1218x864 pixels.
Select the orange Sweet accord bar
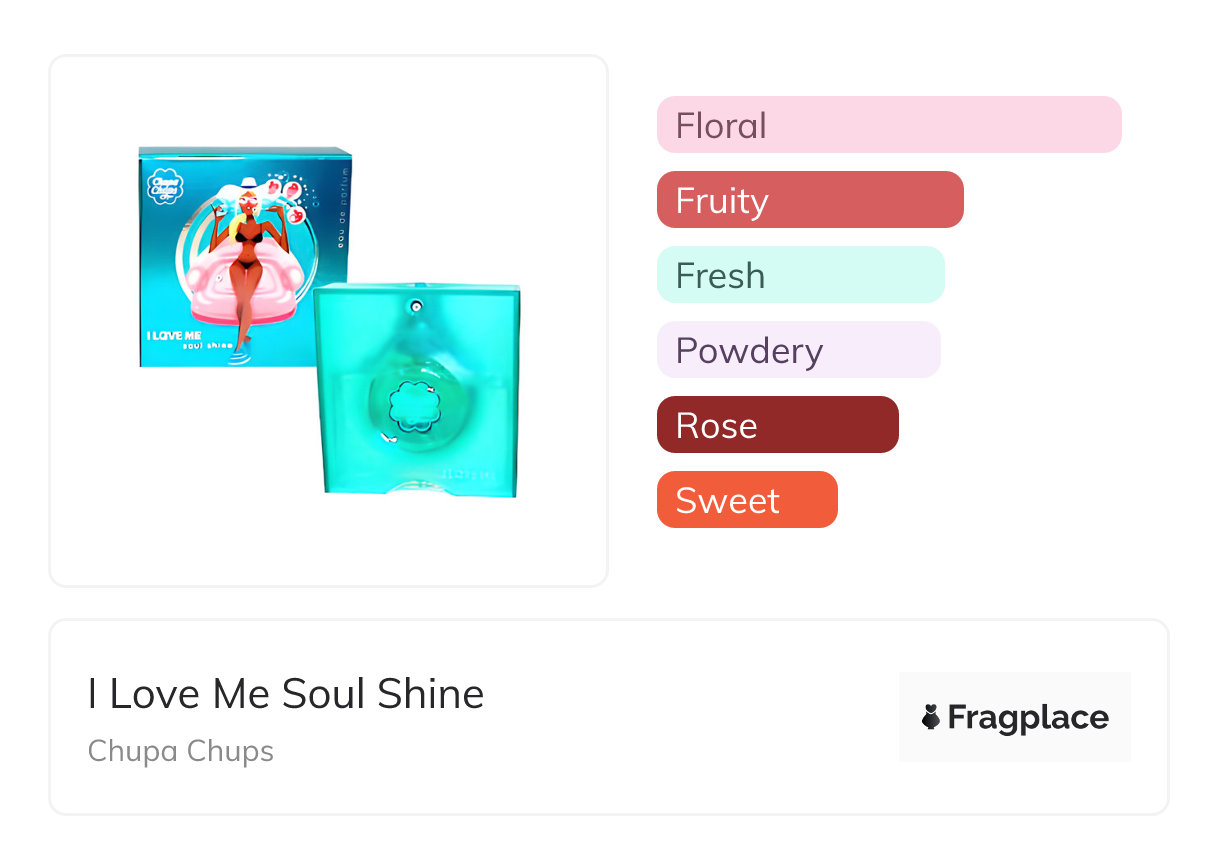coord(746,500)
